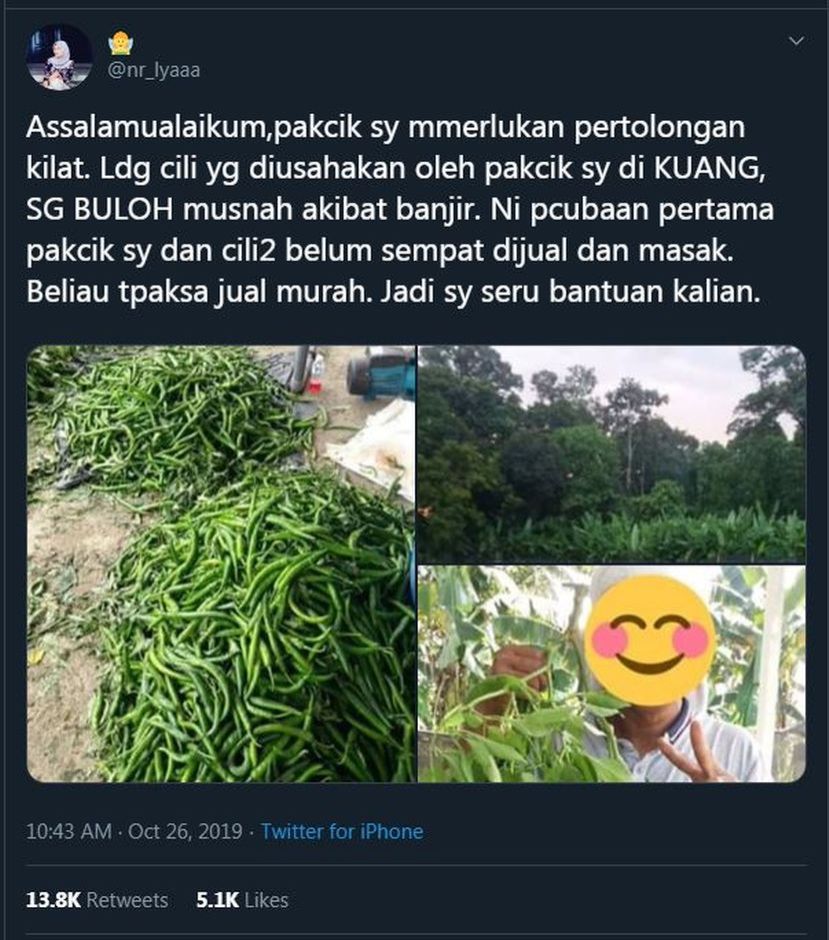The width and height of the screenshot is (829, 940).
Task: Click the profile avatar of nr_lyaaa
Action: pos(59,57)
